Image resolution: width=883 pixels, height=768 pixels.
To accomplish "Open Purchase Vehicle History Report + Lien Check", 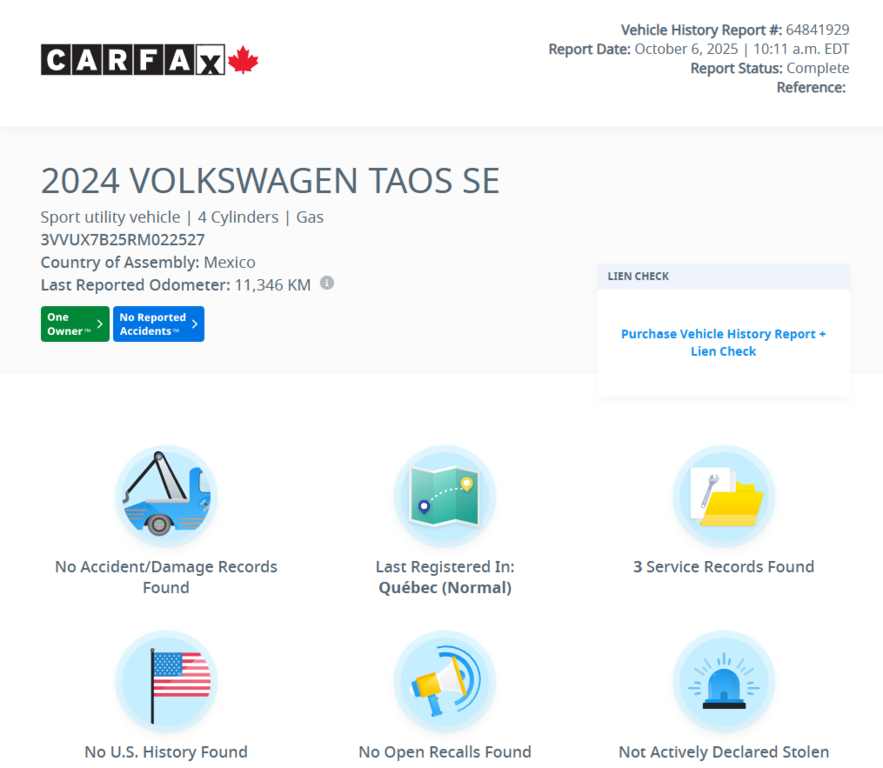I will point(723,342).
